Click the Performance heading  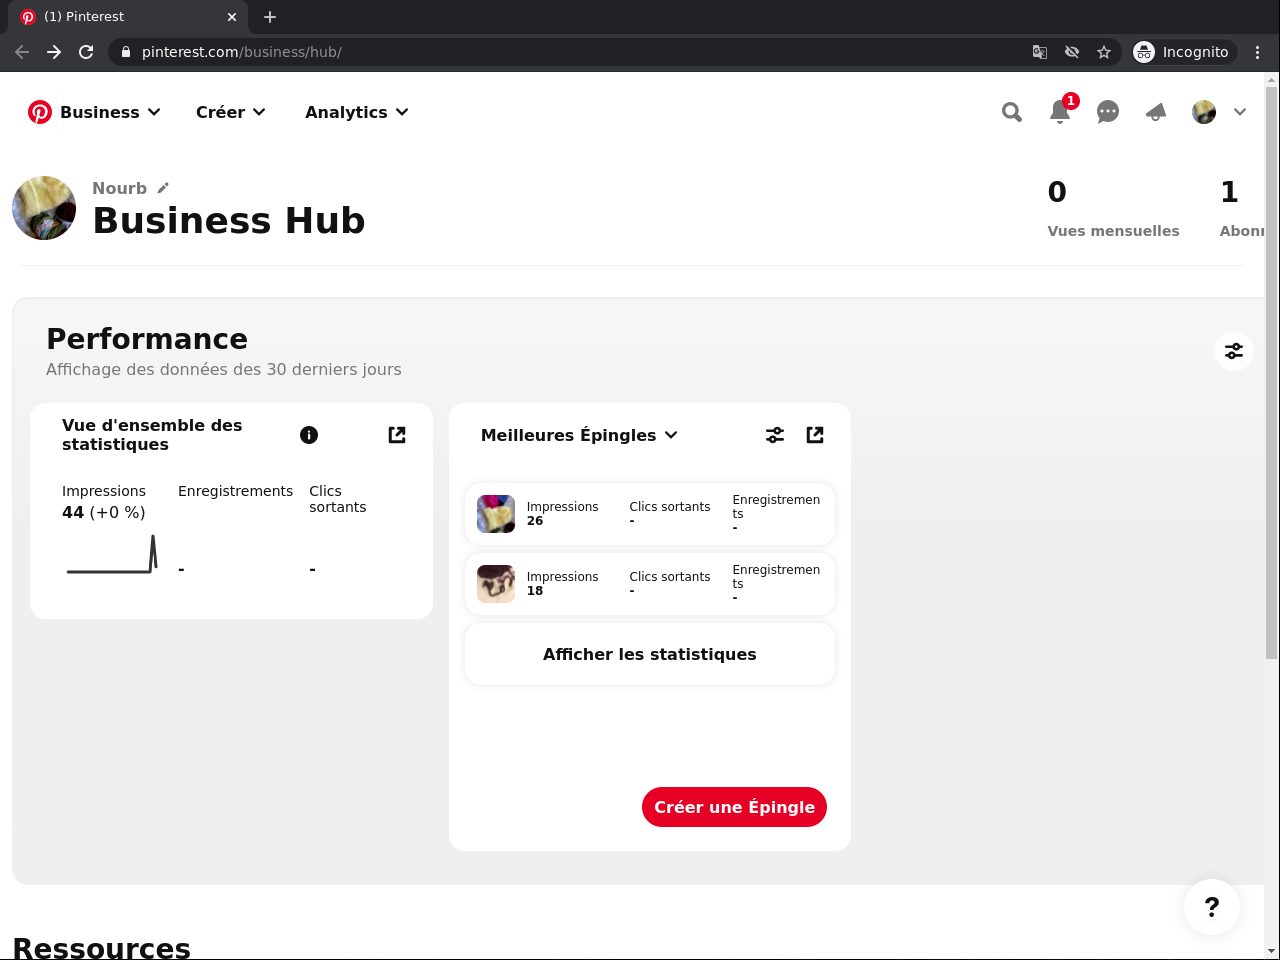[147, 339]
